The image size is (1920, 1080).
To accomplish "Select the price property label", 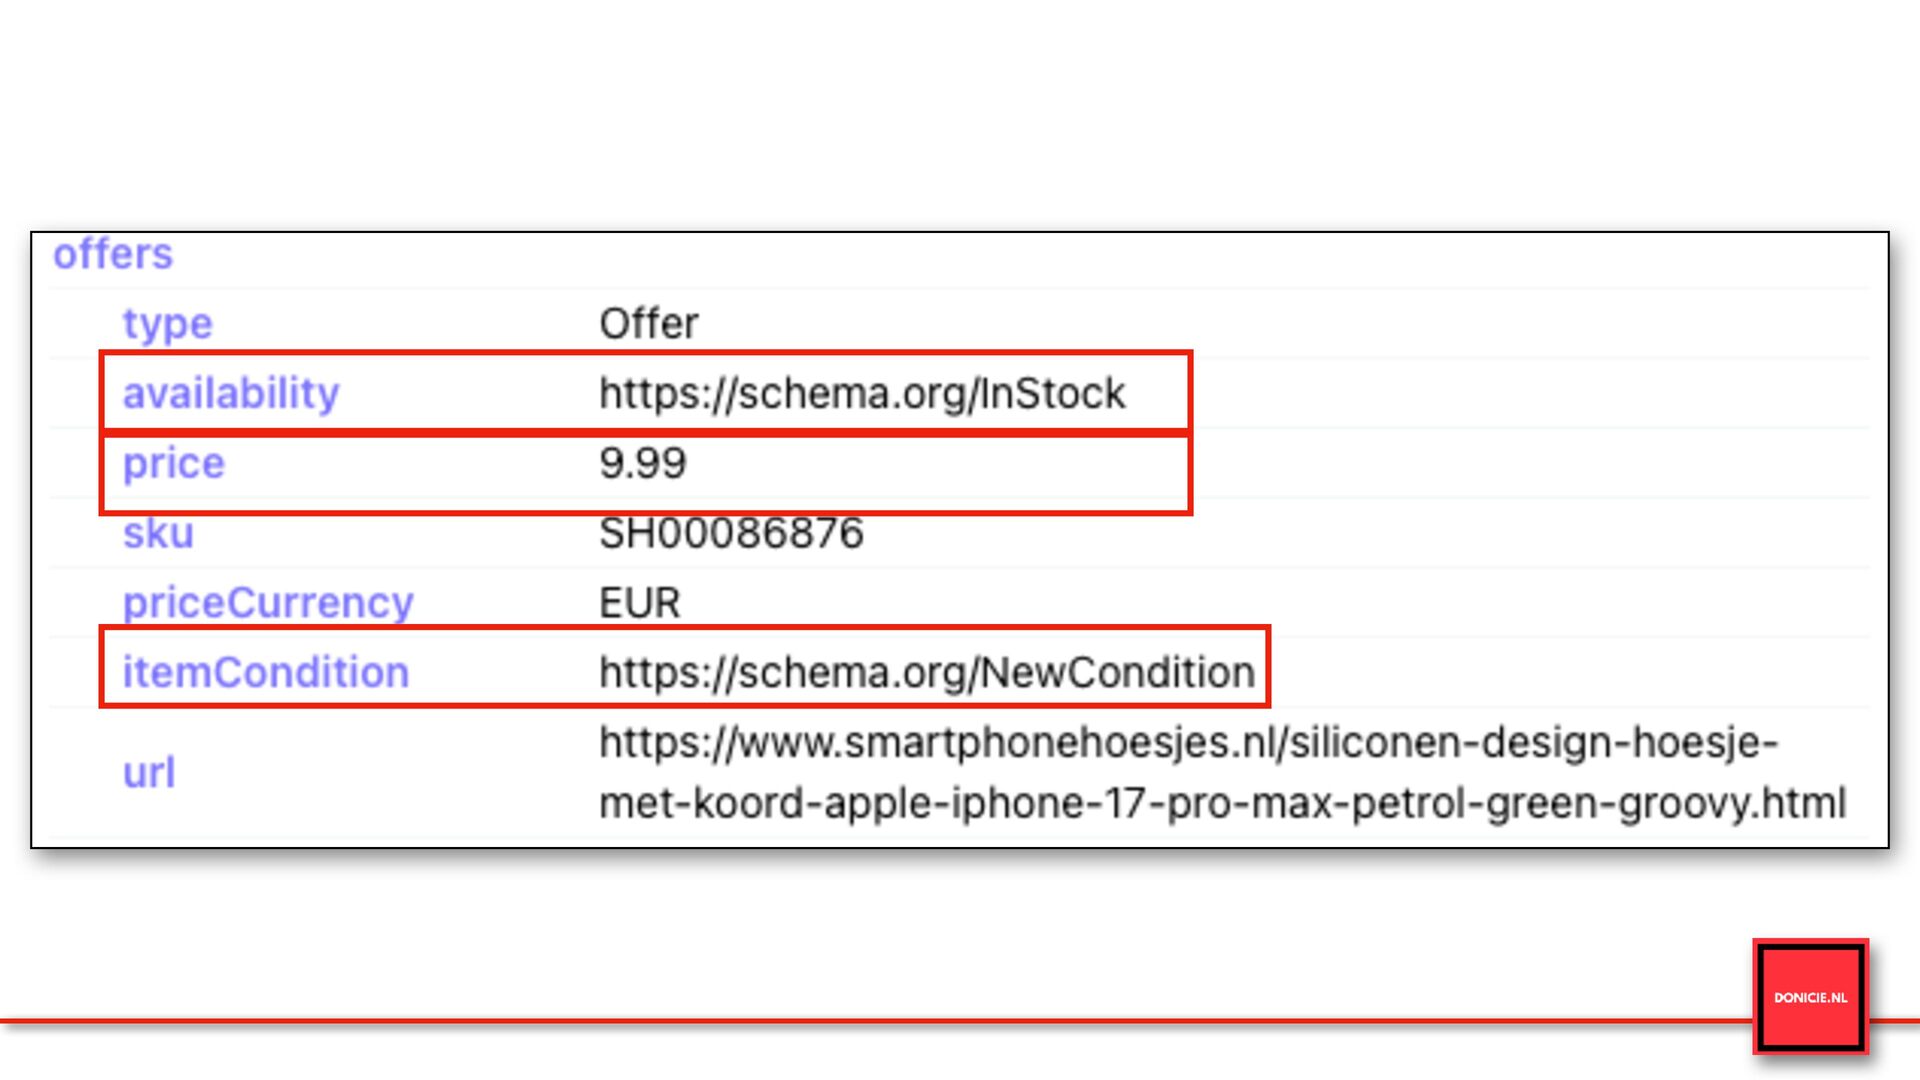I will 174,463.
